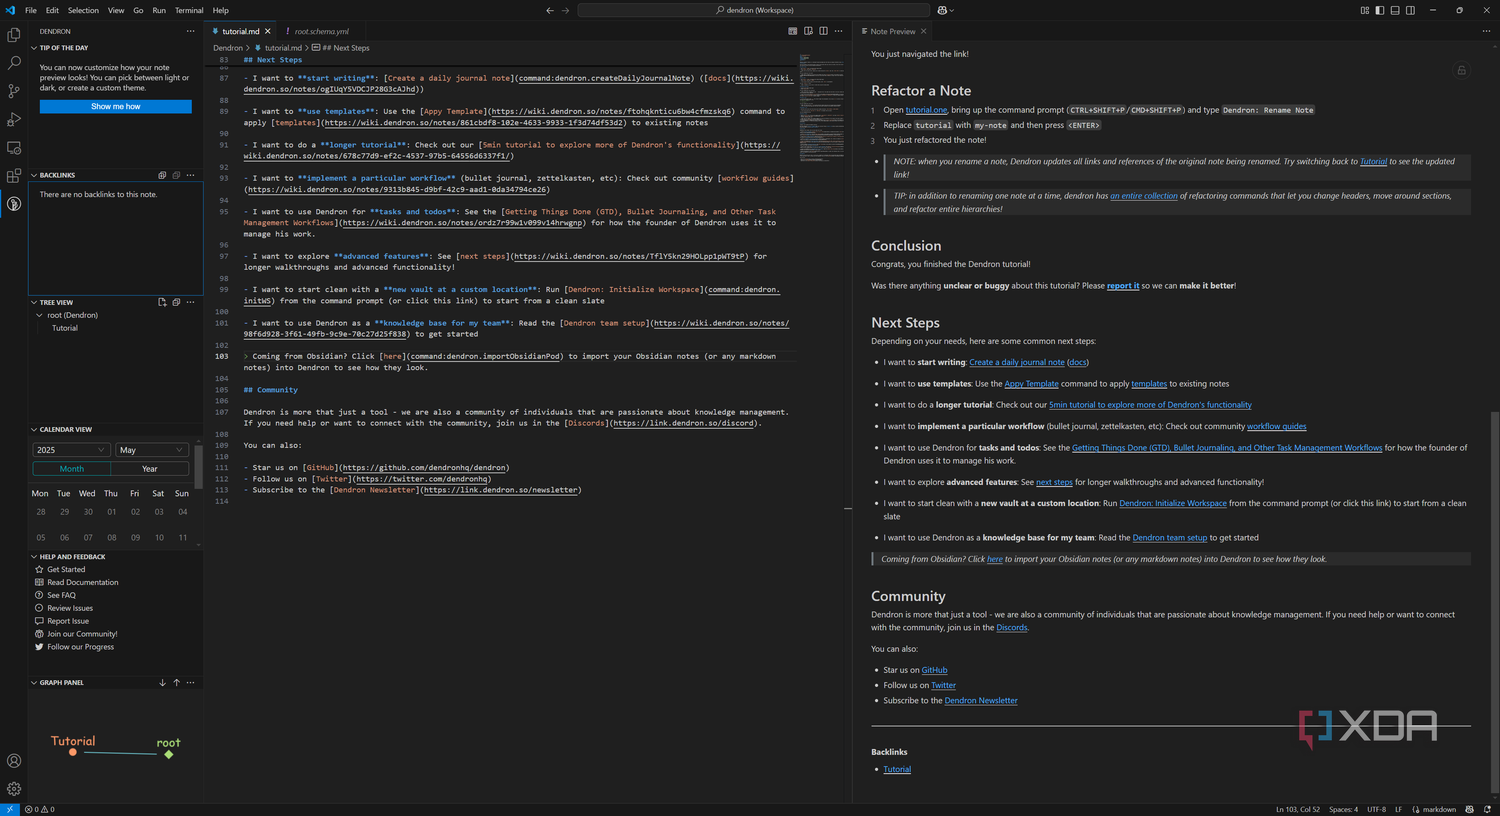Open the Manage gear icon

[14, 789]
